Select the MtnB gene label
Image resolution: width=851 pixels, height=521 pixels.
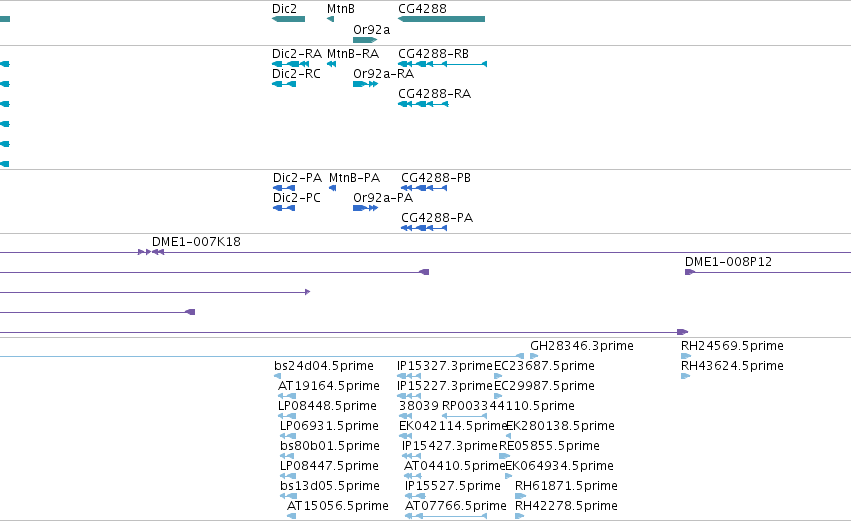(x=341, y=9)
